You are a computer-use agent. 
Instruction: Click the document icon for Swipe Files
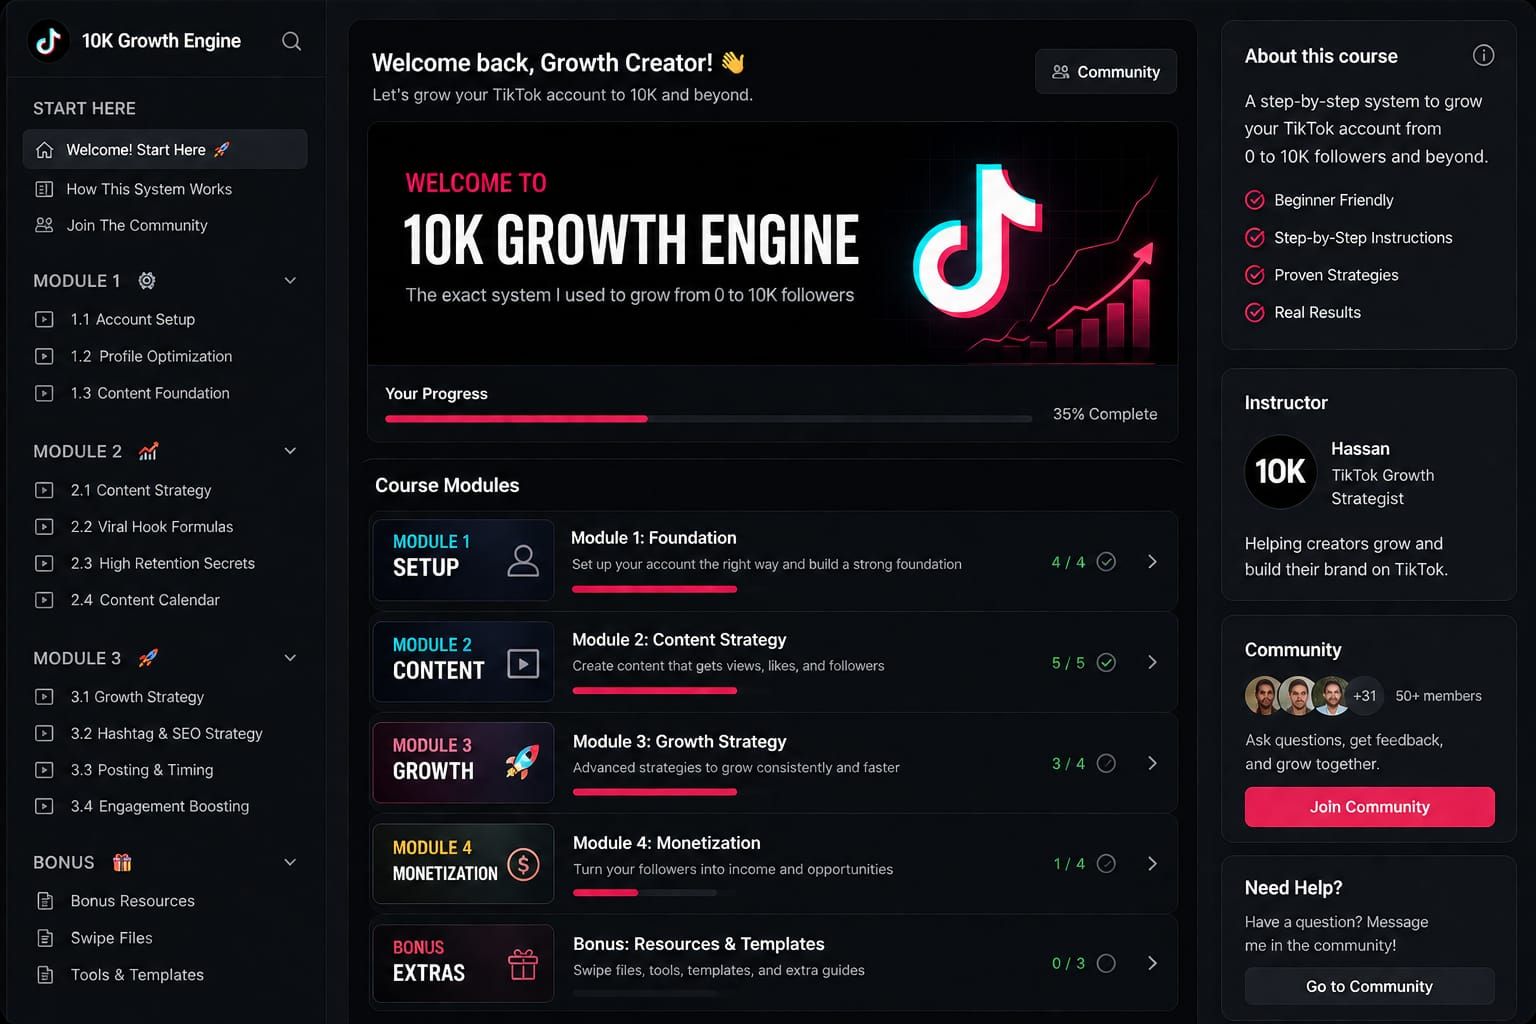[45, 938]
